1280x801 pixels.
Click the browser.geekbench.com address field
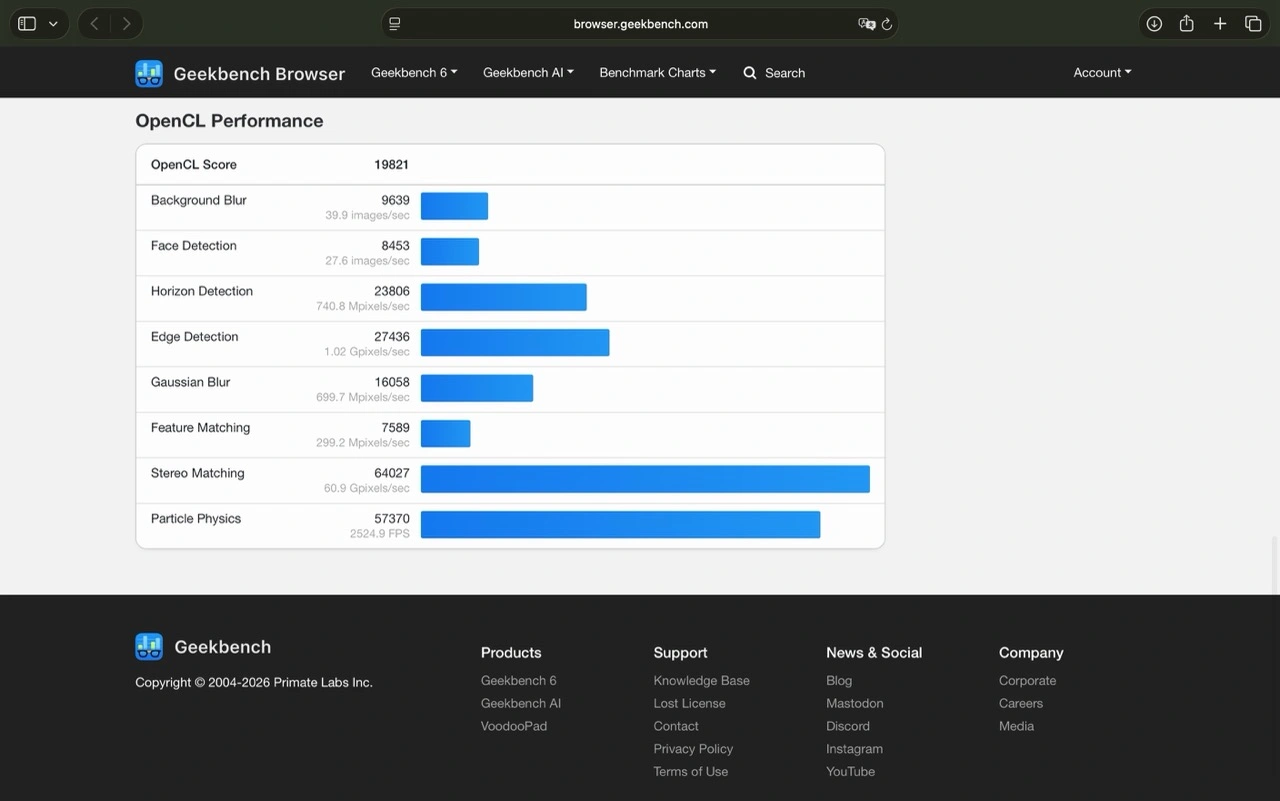point(640,24)
